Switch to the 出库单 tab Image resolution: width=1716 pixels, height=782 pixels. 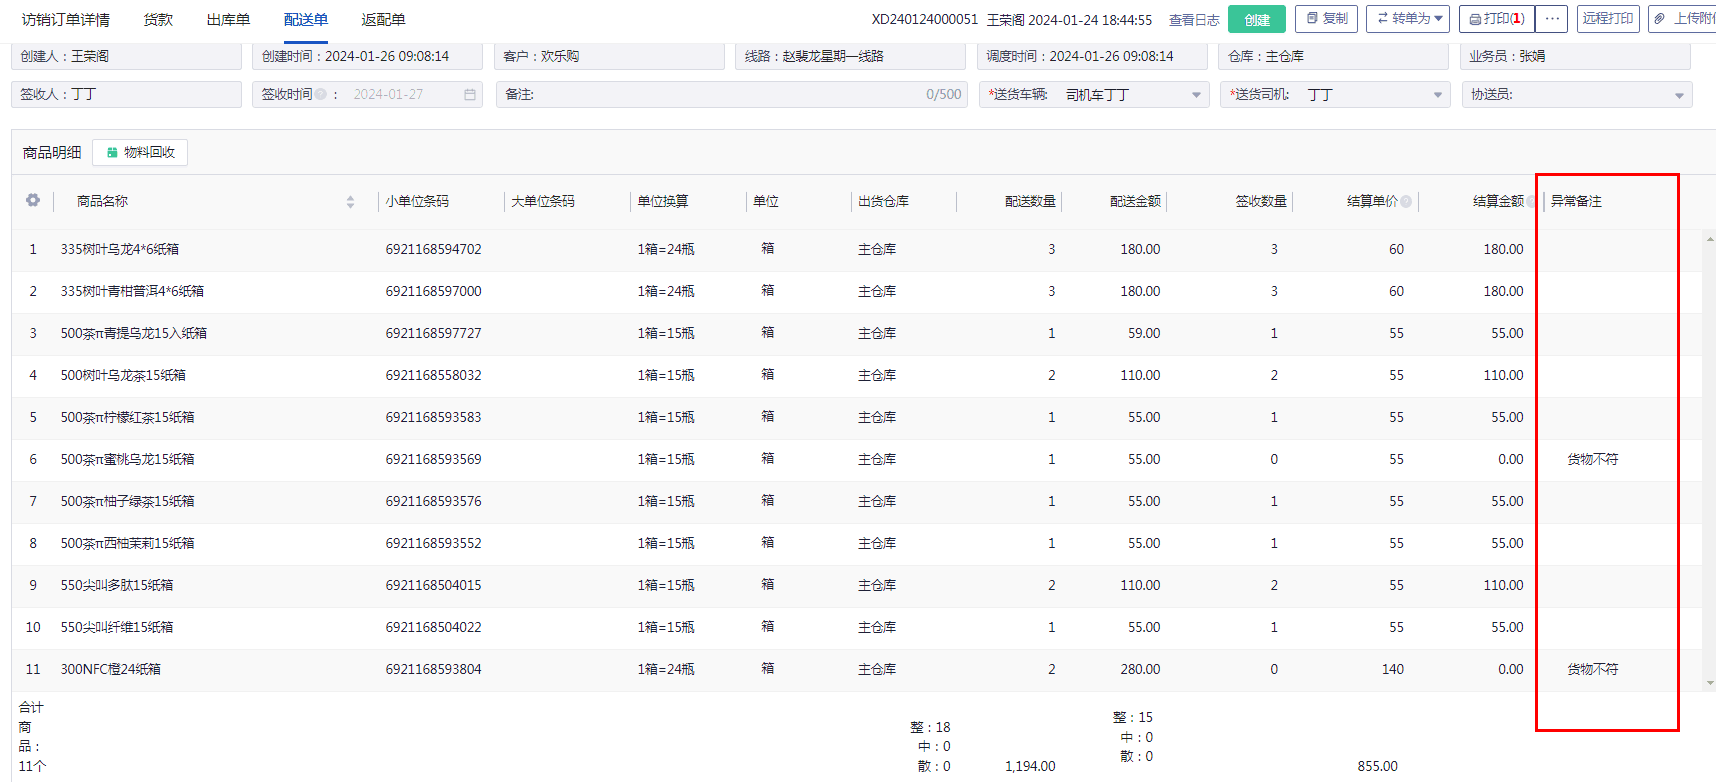point(228,20)
